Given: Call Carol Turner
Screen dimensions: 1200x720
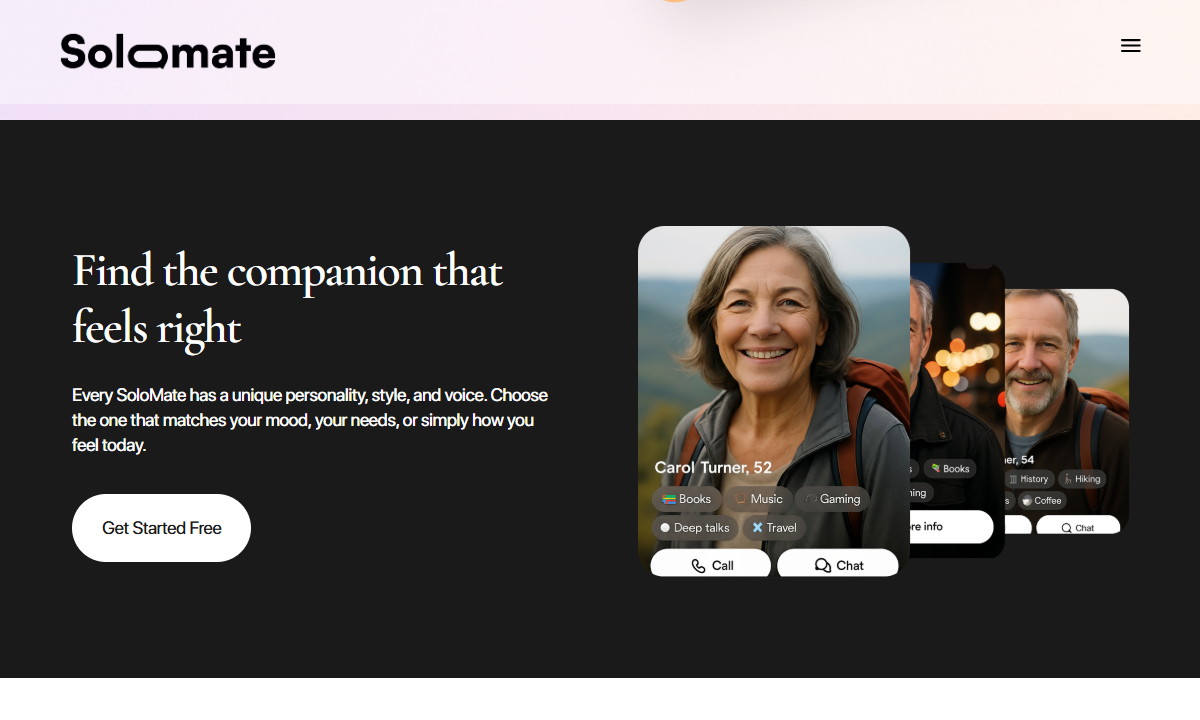Looking at the screenshot, I should point(711,565).
